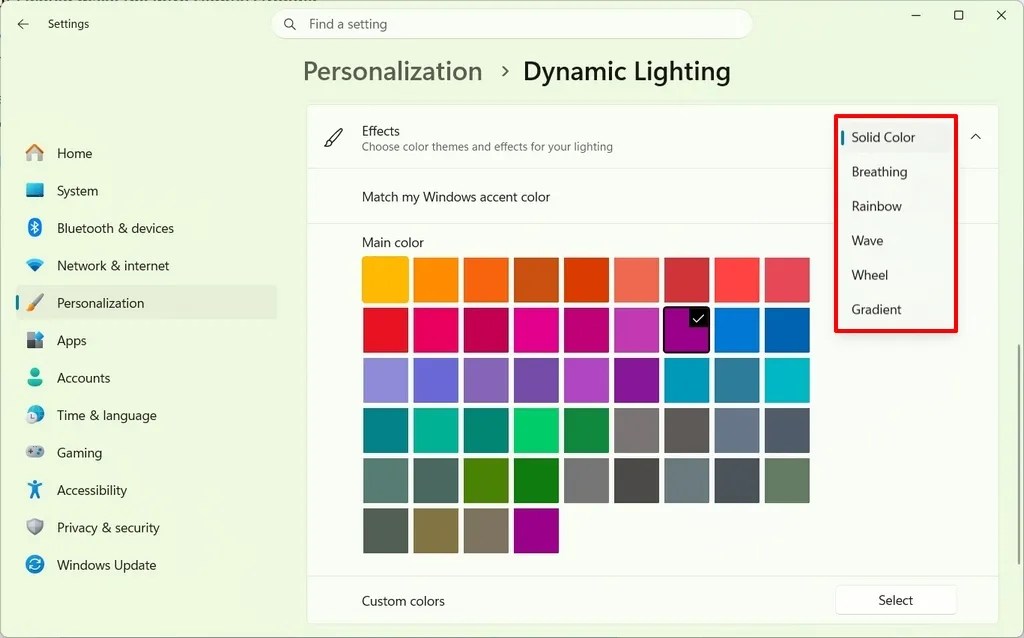
Task: Click the Network wifi icon
Action: (35, 265)
